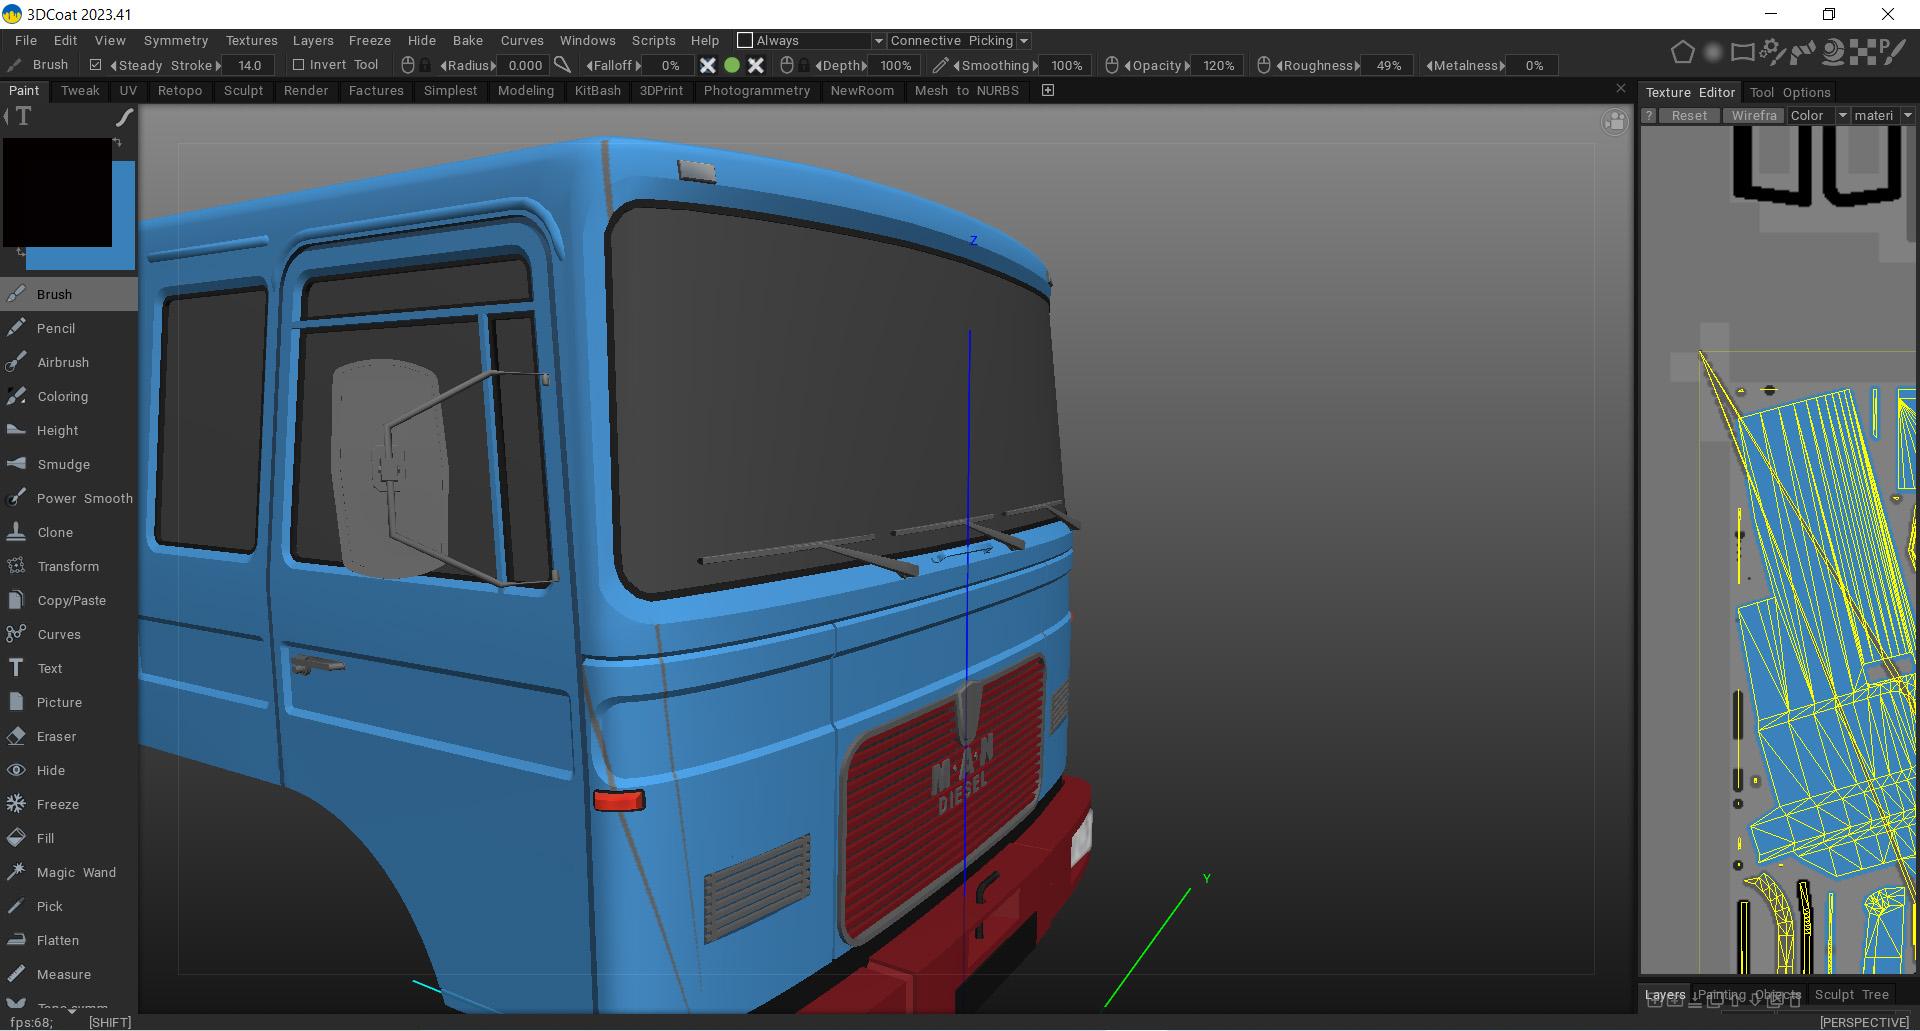This screenshot has width=1920, height=1031.
Task: Check the Always checkbox
Action: (745, 40)
